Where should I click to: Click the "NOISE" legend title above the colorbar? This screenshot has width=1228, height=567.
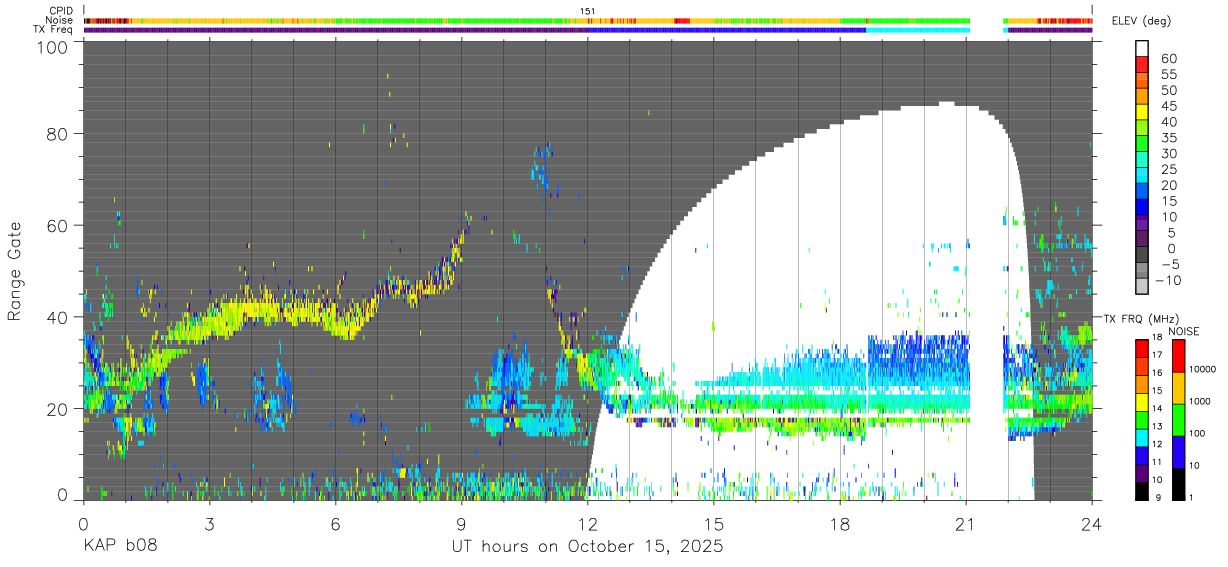(x=1183, y=330)
